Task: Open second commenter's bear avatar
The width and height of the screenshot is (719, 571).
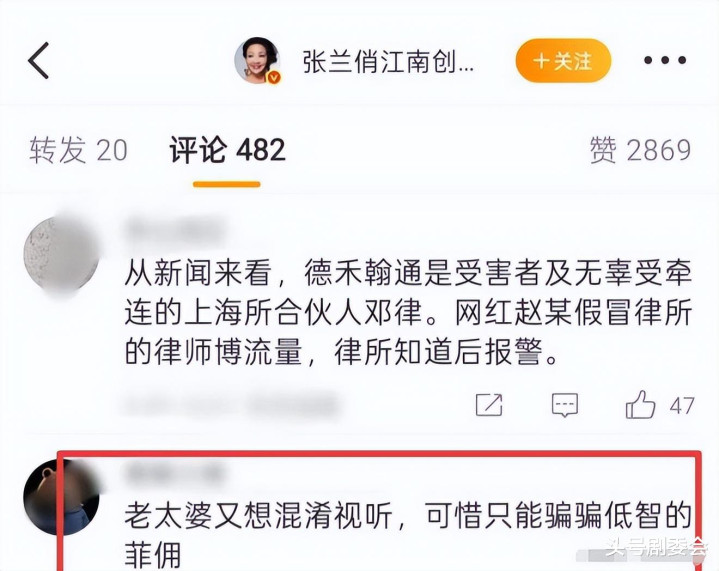Action: click(x=61, y=498)
